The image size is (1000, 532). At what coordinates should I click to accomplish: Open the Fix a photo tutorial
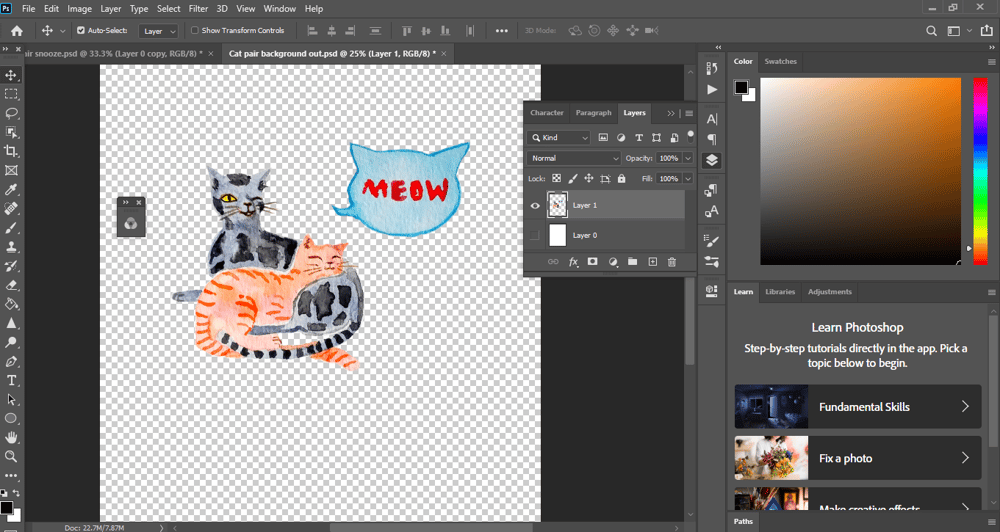point(858,458)
